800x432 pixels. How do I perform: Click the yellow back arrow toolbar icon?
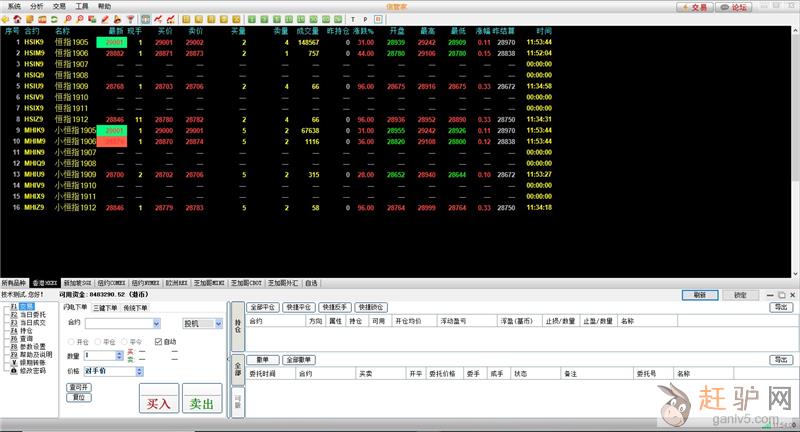[x=7, y=19]
